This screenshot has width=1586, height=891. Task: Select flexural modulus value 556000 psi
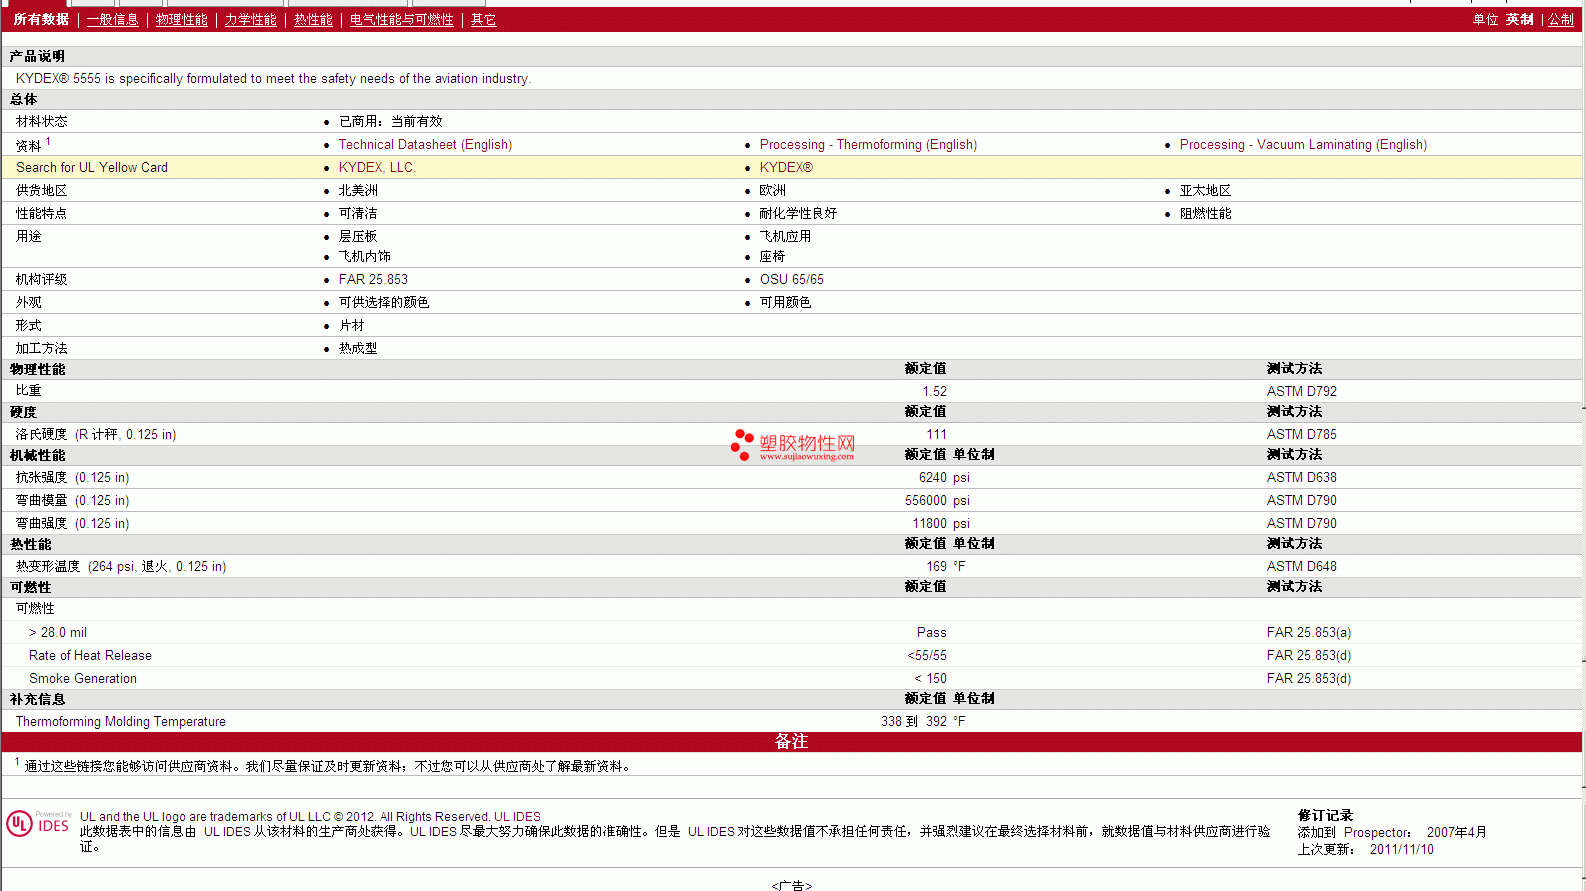pyautogui.click(x=937, y=500)
